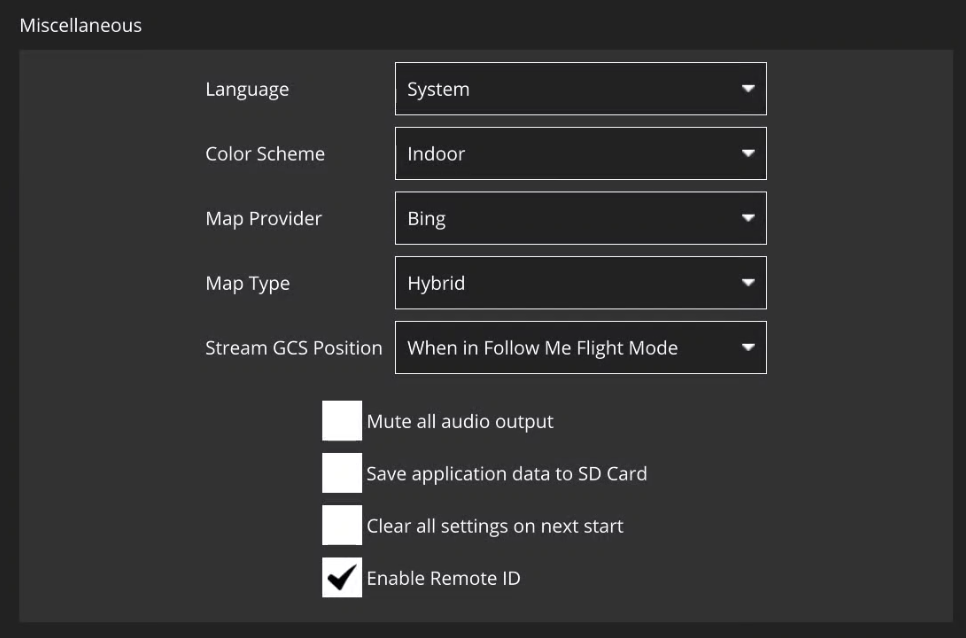Check Clear all settings on next start
The image size is (966, 638).
tap(342, 525)
